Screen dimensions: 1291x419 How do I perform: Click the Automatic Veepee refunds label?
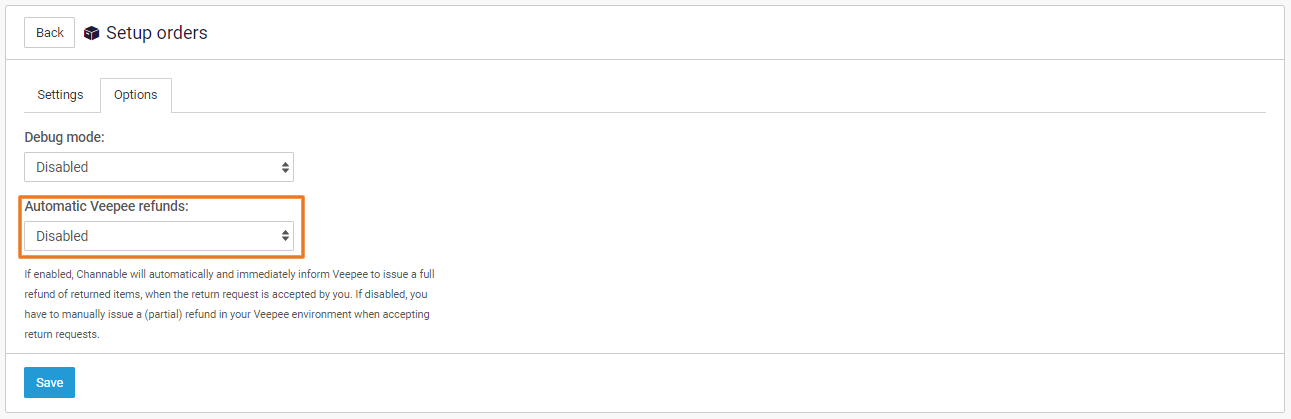click(x=106, y=206)
